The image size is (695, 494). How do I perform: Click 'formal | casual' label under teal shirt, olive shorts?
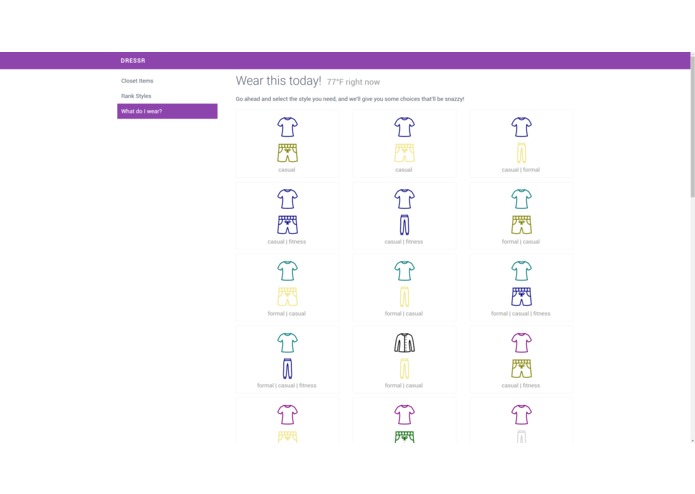pos(521,241)
